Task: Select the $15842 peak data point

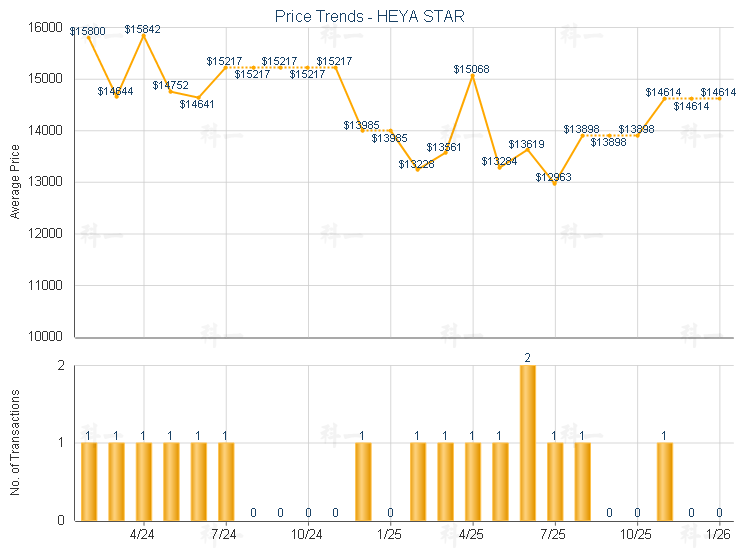Action: coord(144,35)
